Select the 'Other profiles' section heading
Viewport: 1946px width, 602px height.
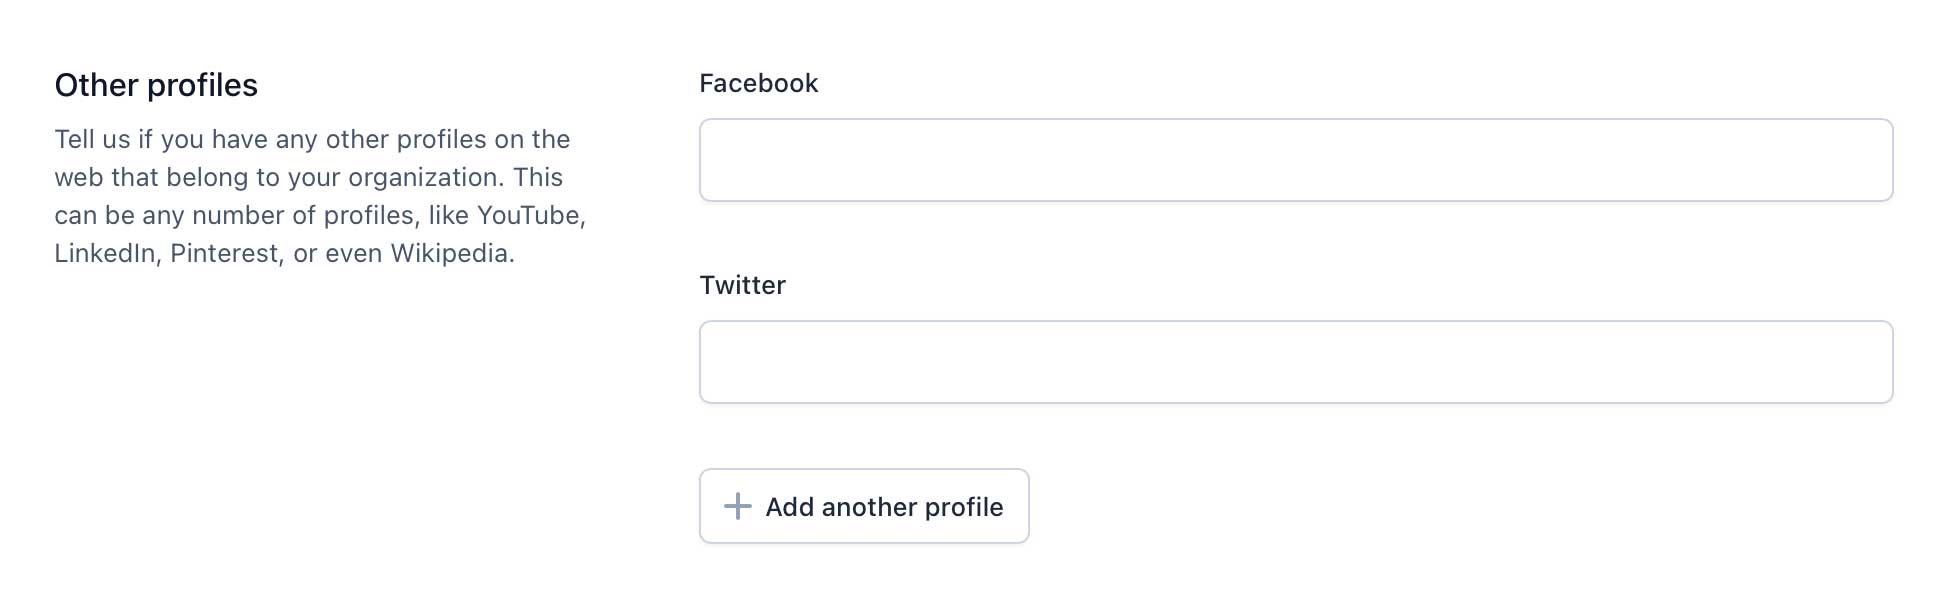click(155, 85)
